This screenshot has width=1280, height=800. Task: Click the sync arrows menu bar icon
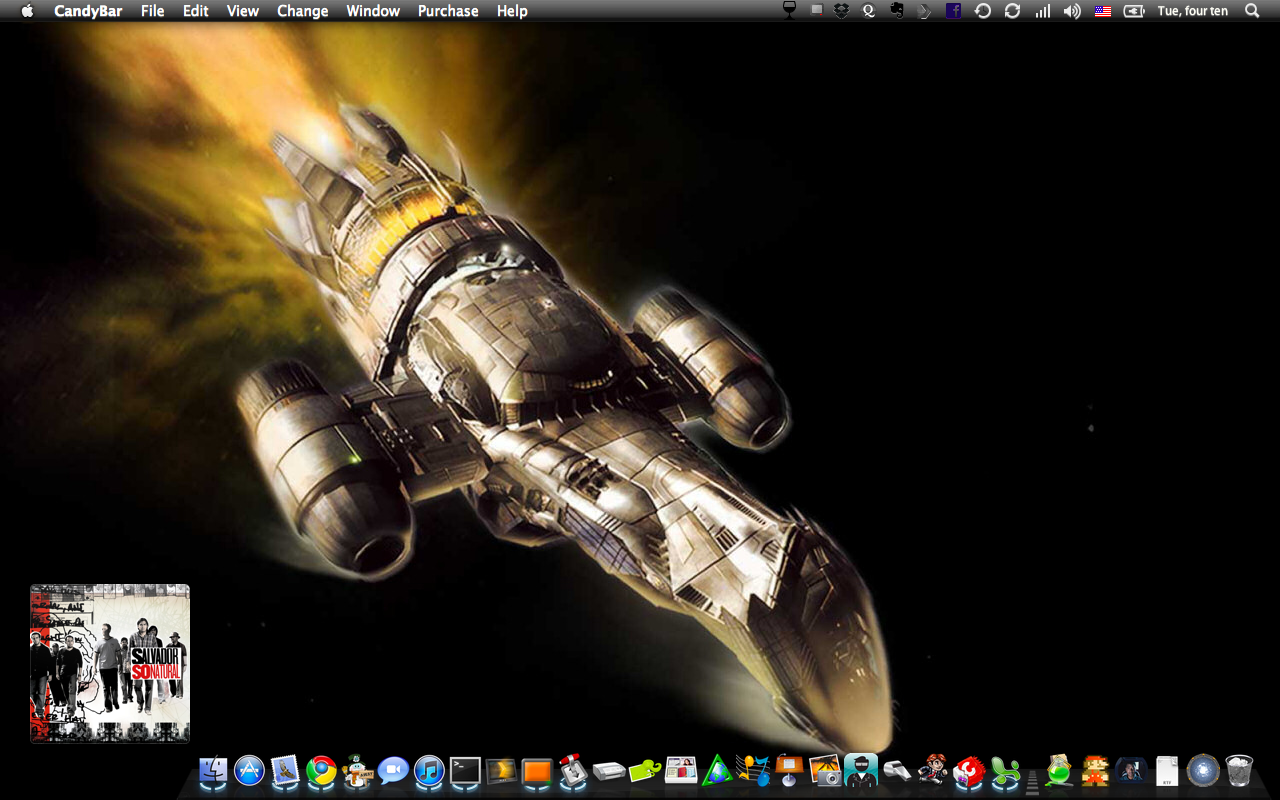1013,11
